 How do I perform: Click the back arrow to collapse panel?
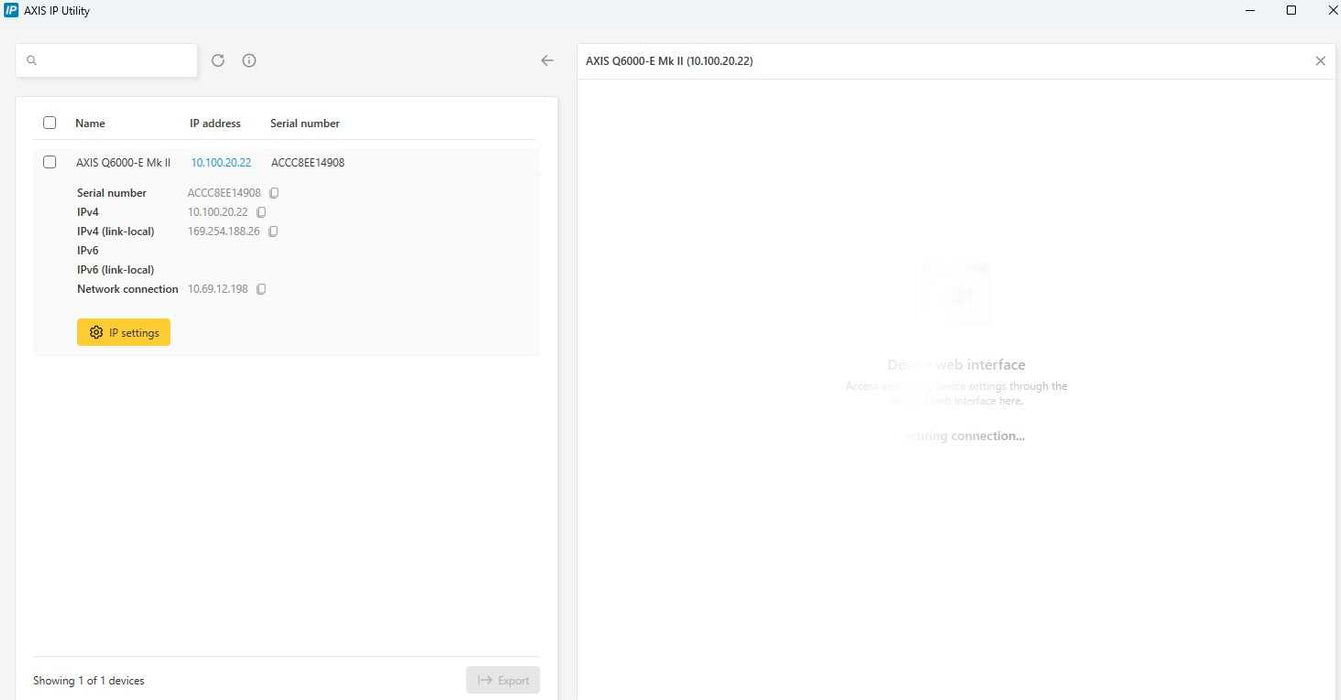547,60
